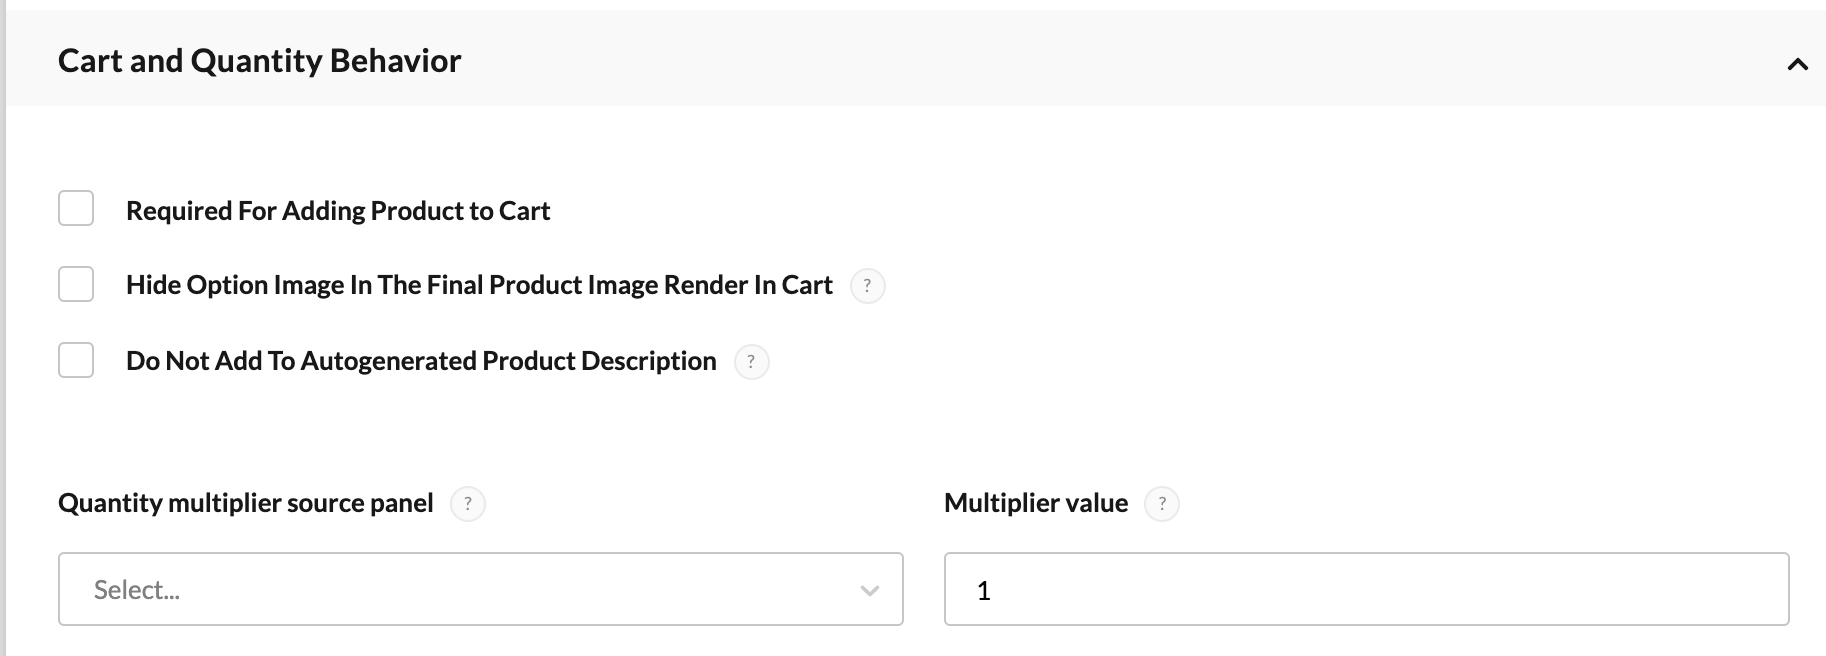Click the dropdown arrow in Select field
Screen dimensions: 1826x656
click(870, 590)
